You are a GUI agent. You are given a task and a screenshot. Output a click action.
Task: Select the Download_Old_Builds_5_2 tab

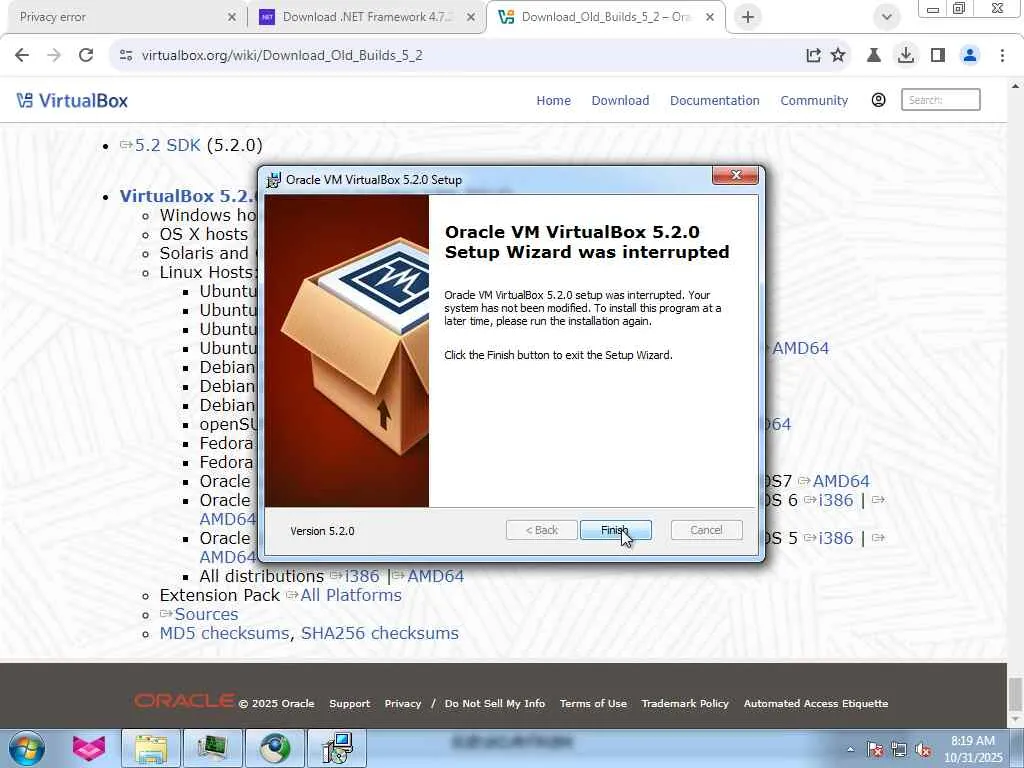[x=605, y=17]
